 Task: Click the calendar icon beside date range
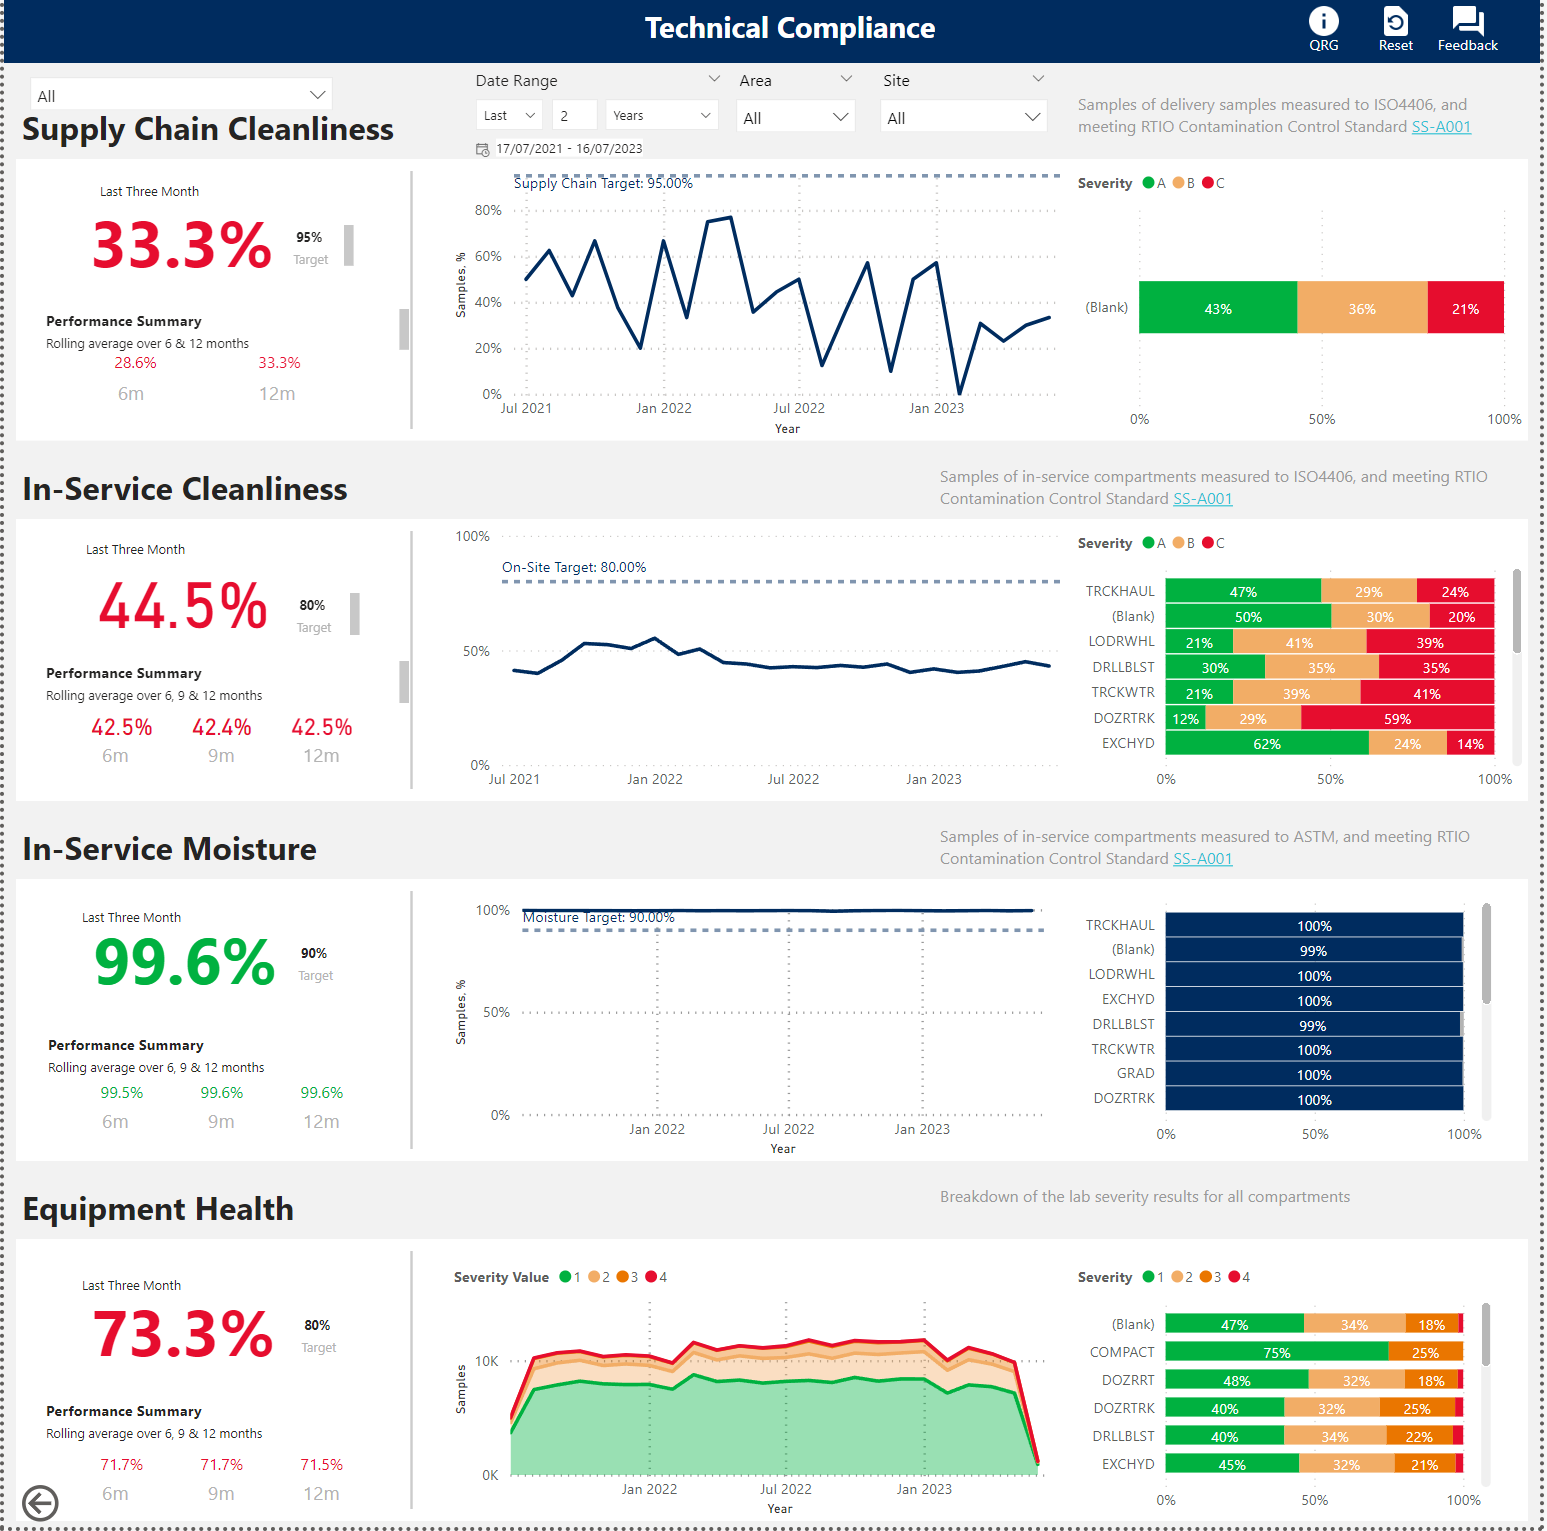[483, 150]
